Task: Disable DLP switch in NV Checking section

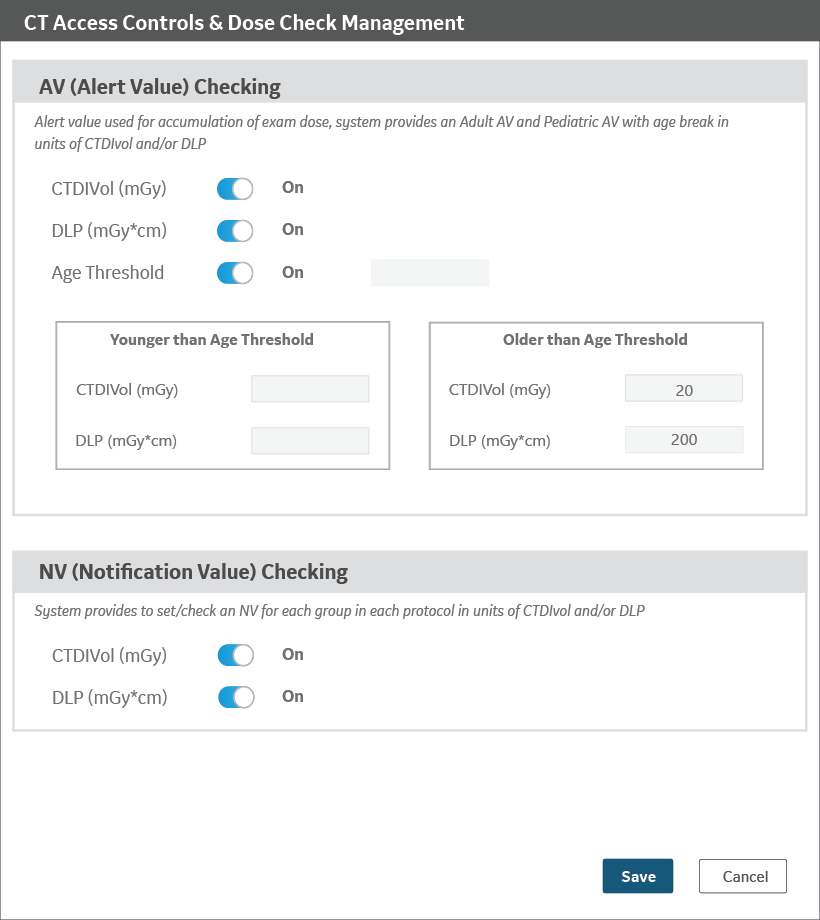Action: pos(235,698)
